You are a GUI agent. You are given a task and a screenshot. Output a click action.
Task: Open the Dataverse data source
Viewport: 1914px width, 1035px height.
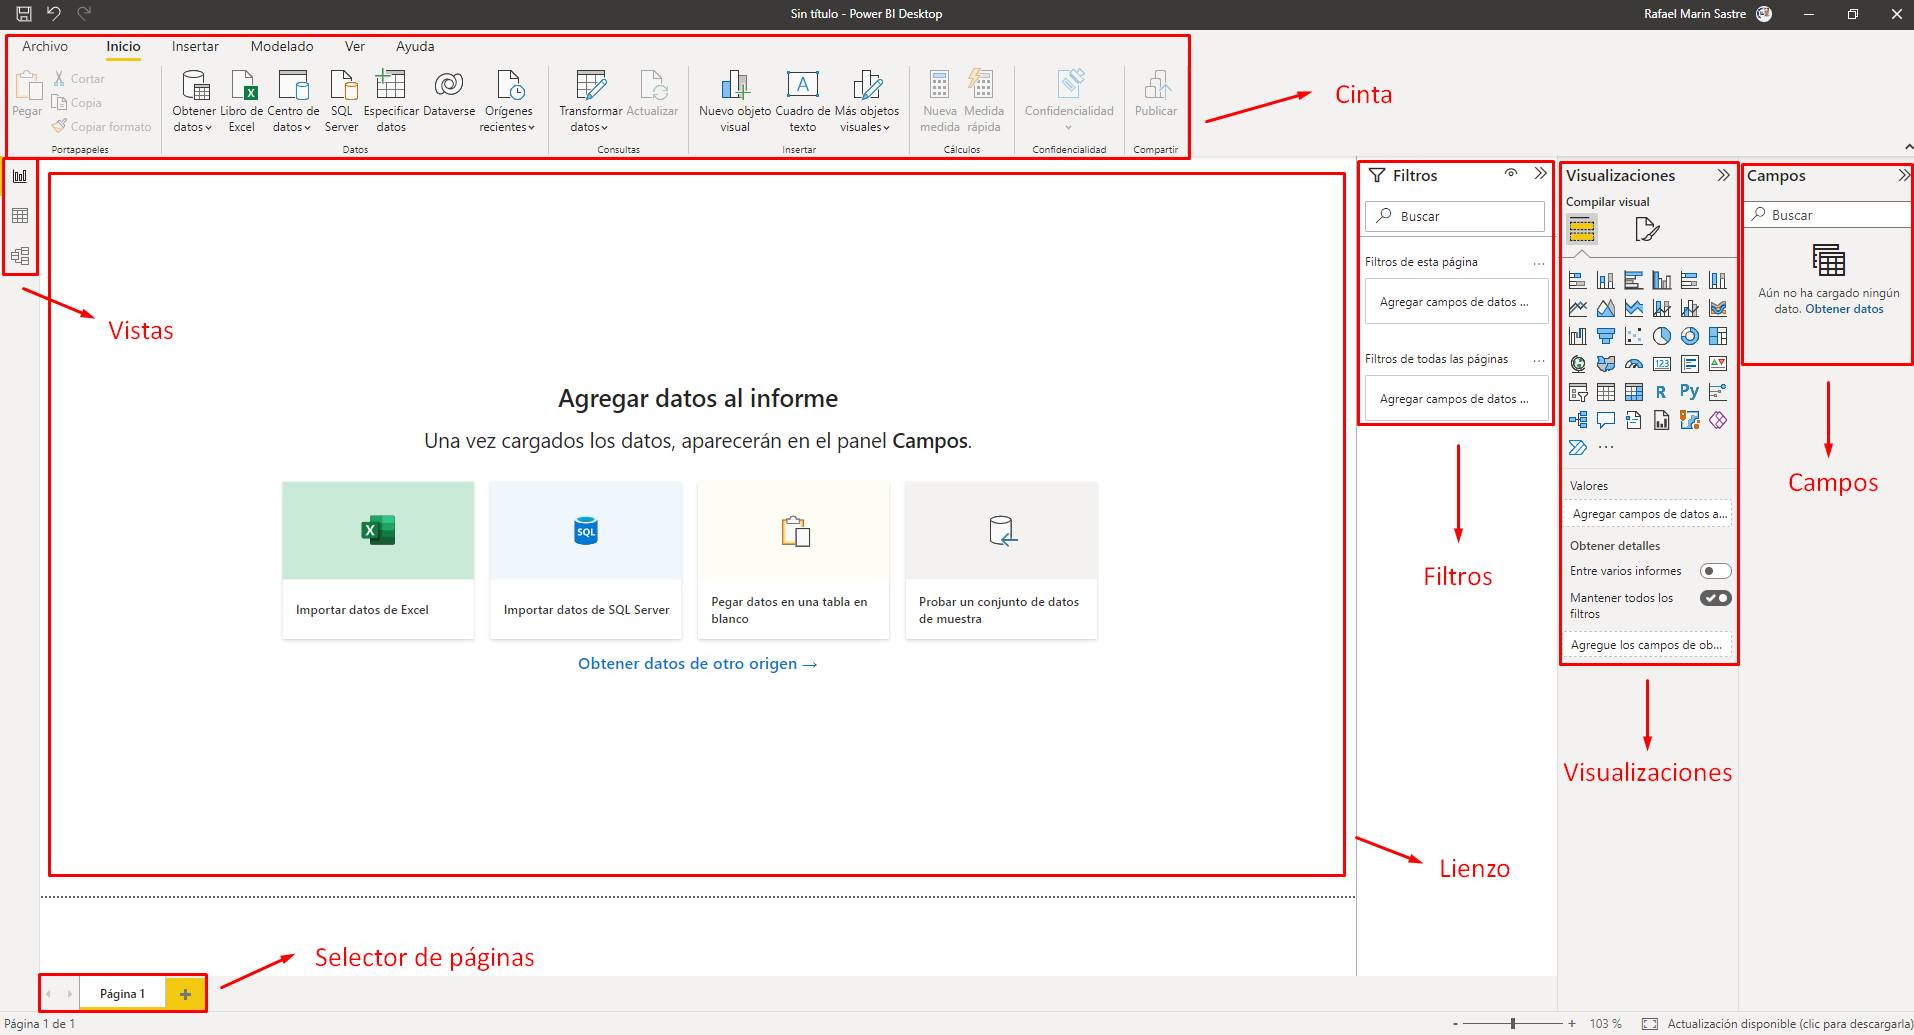[x=449, y=87]
